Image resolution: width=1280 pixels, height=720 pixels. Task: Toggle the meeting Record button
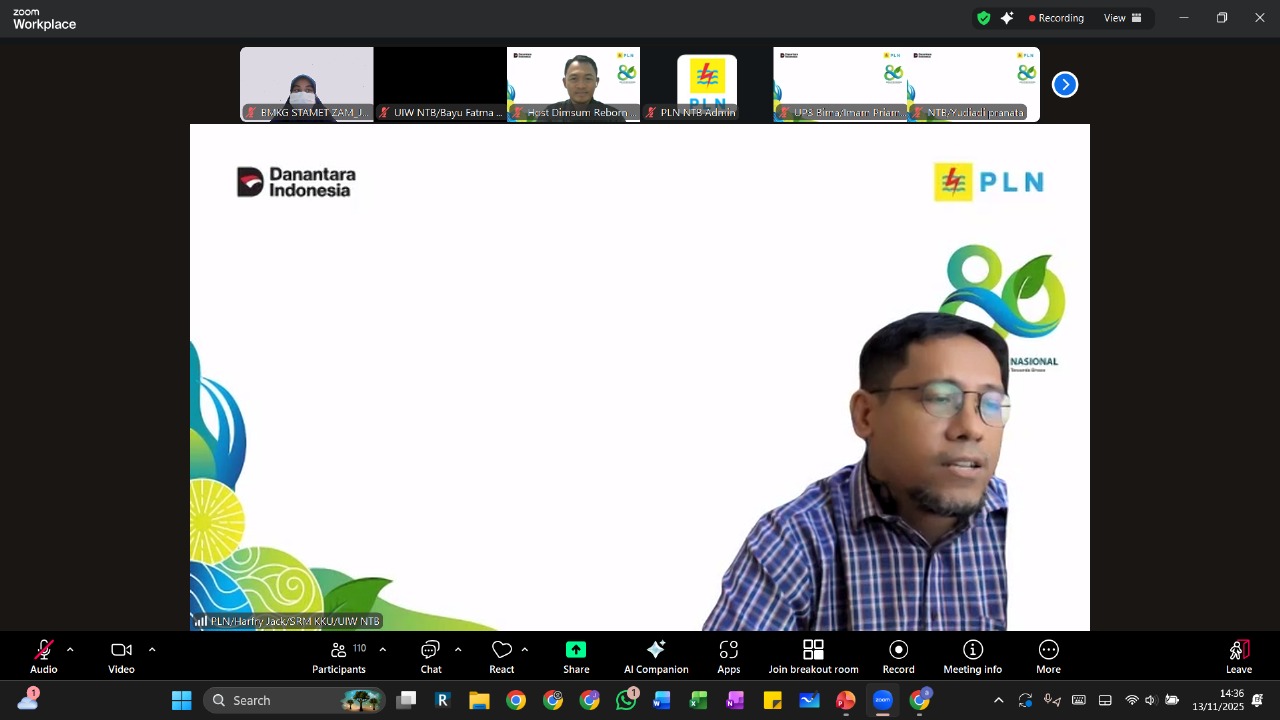898,656
